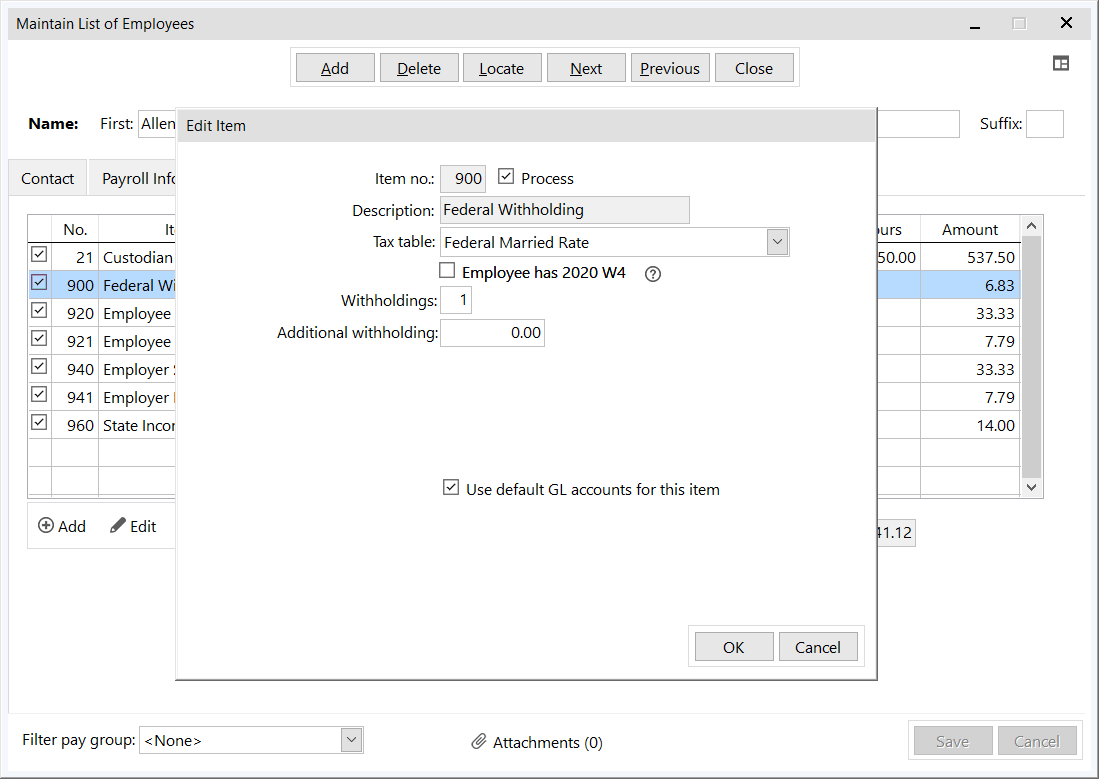This screenshot has width=1099, height=779.
Task: Open the layout icon at top right
Action: coord(1061,63)
